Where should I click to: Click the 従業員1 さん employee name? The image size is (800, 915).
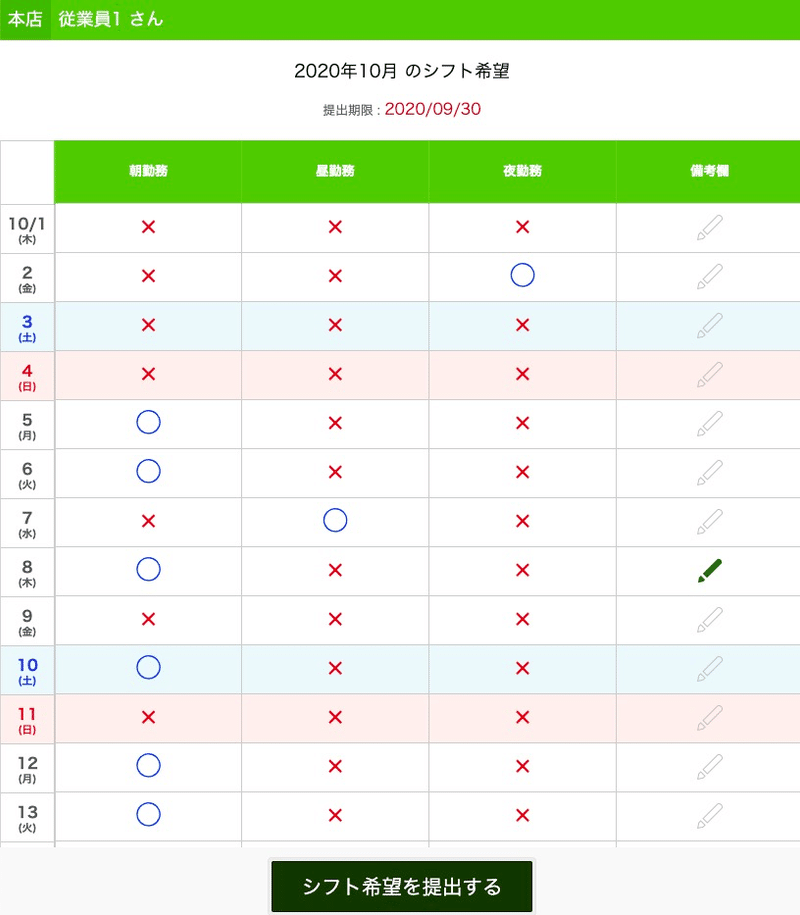(110, 19)
